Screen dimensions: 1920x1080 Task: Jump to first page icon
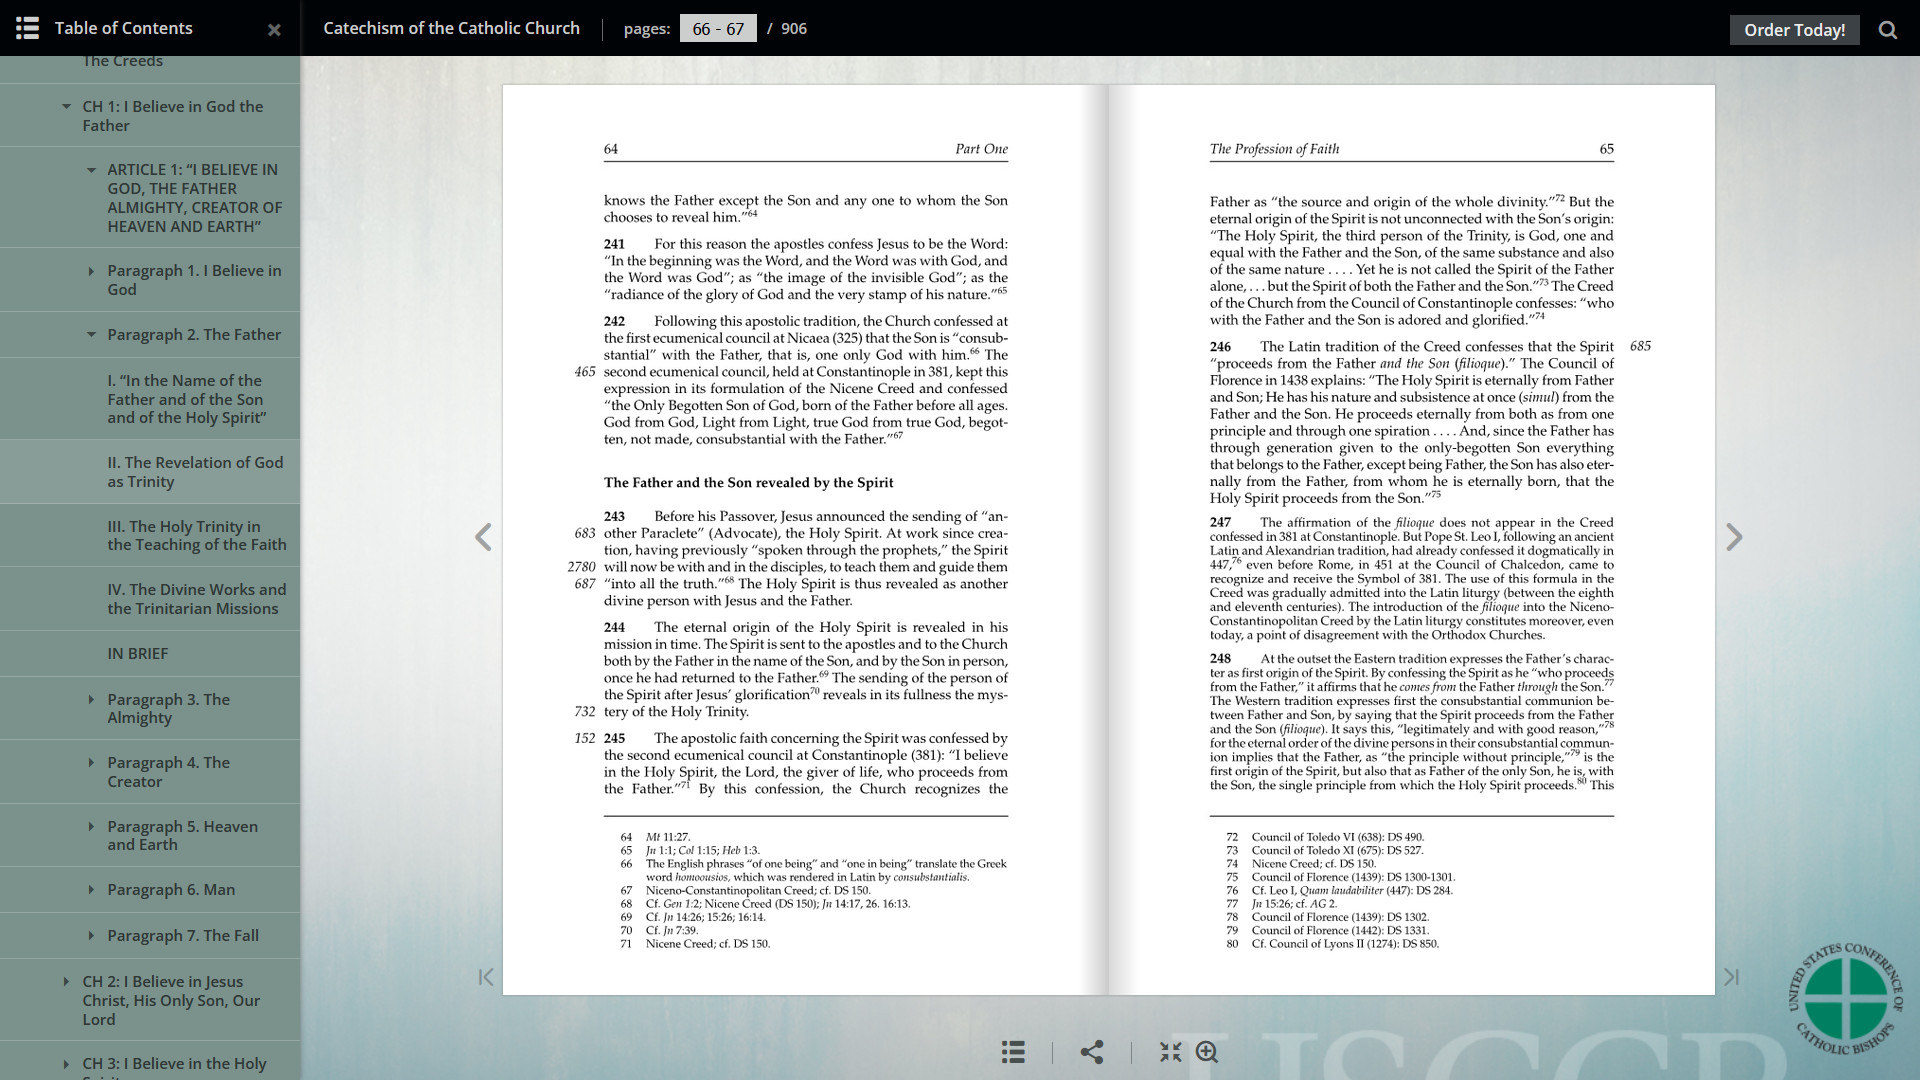click(x=486, y=977)
